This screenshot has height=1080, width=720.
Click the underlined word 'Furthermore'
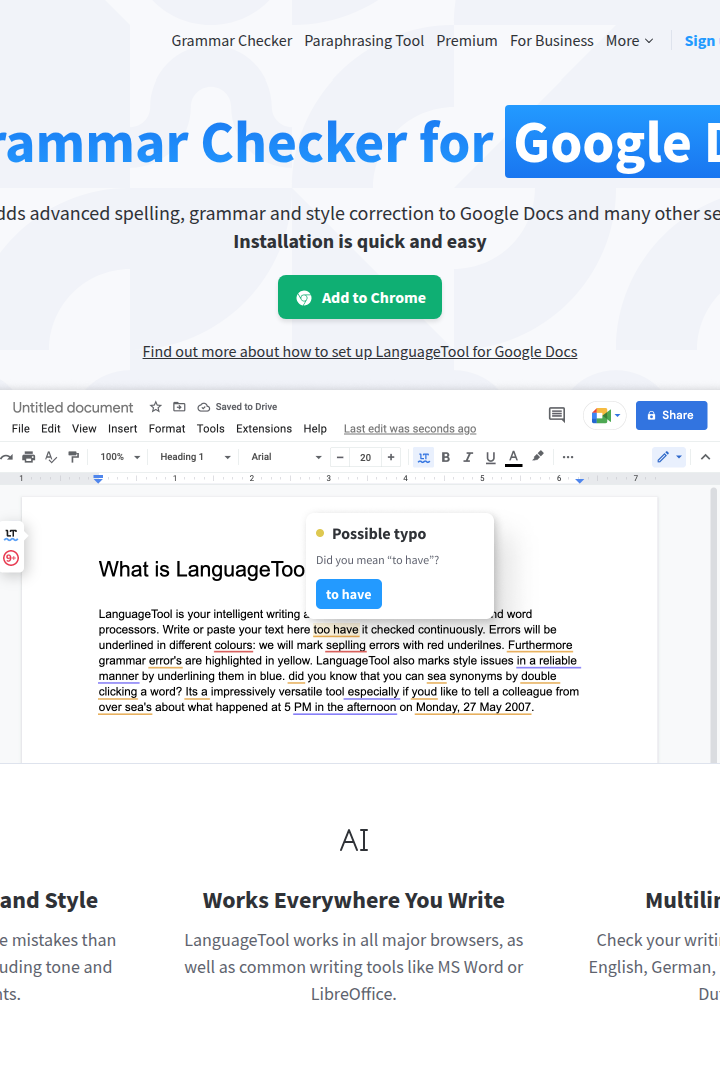tap(540, 645)
